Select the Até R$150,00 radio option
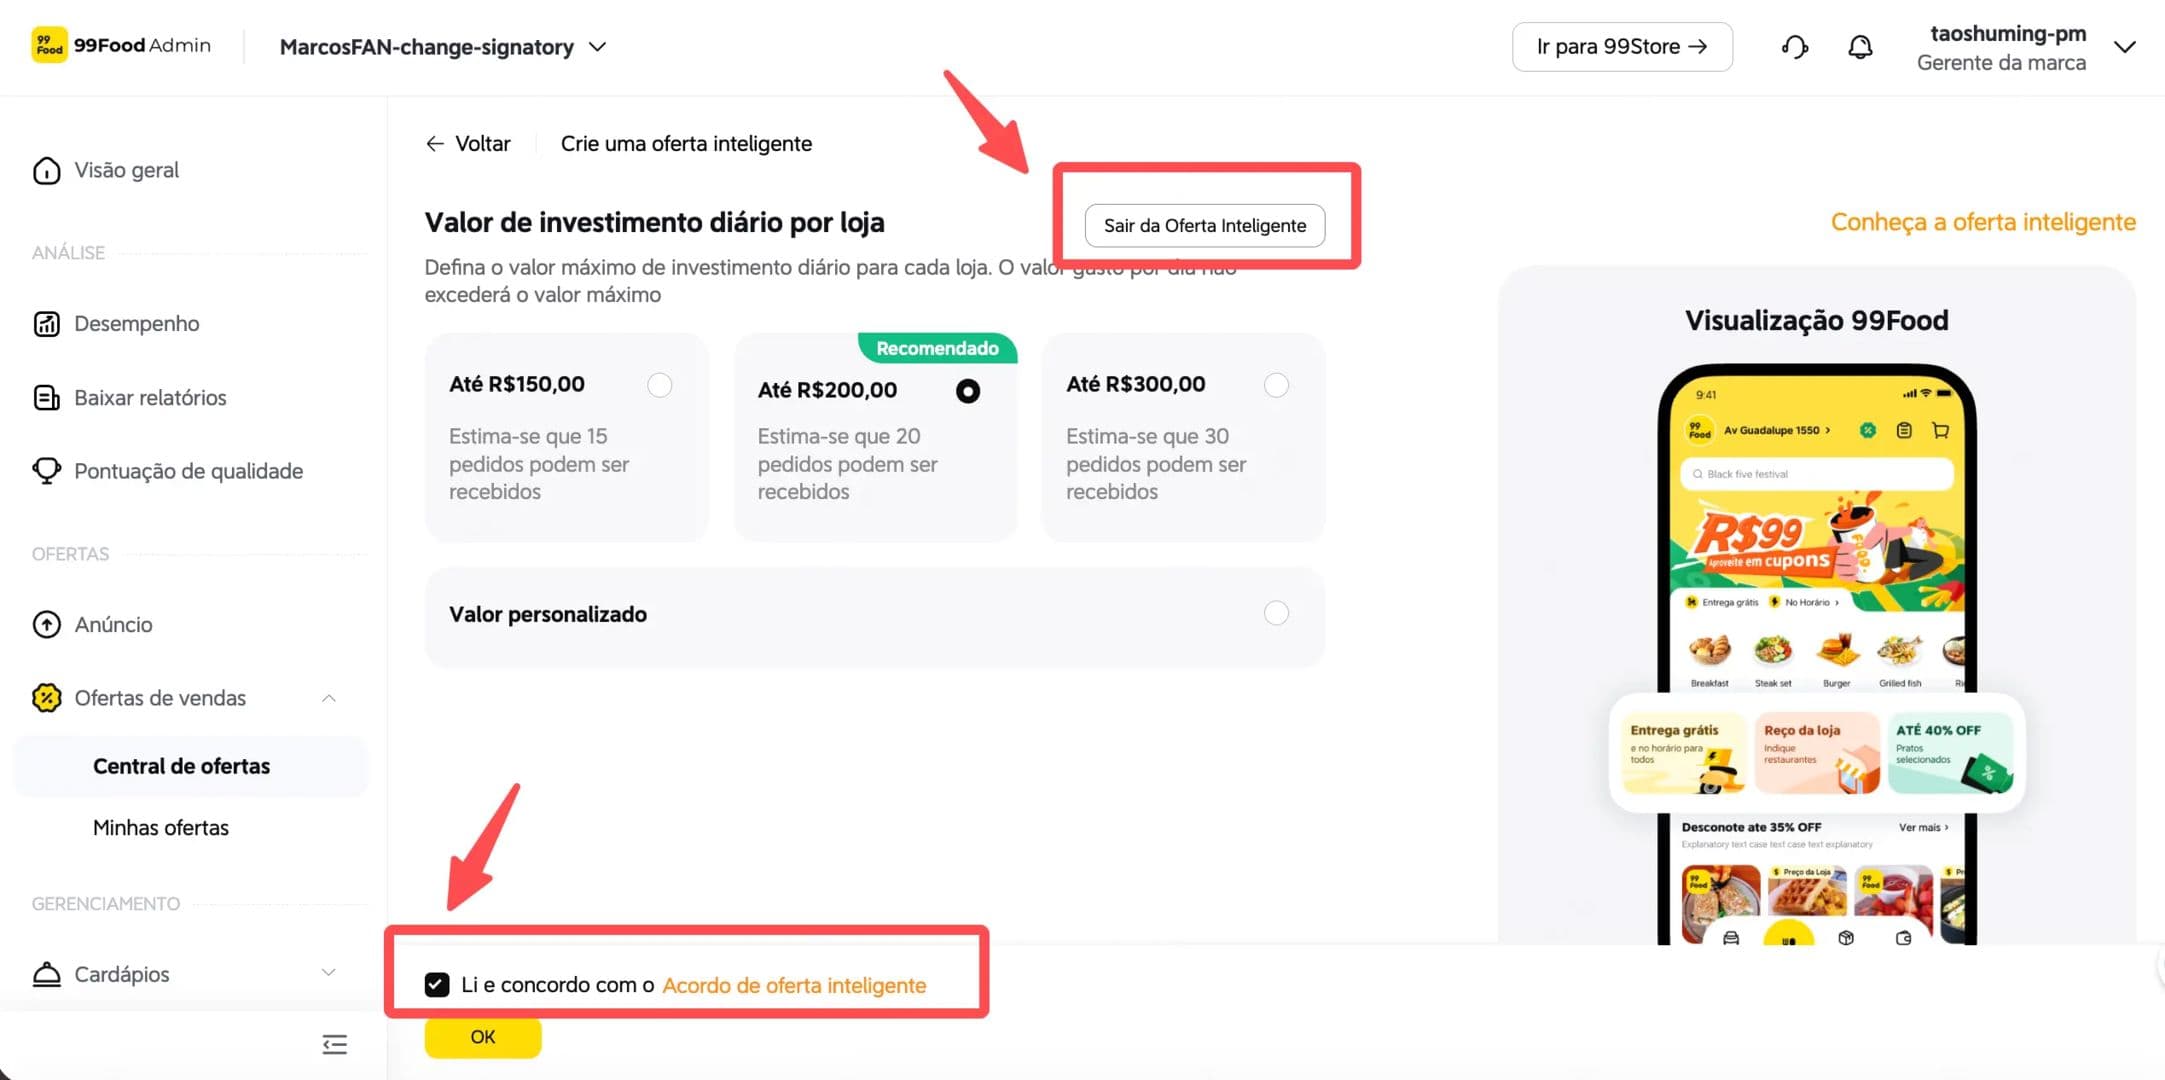The height and width of the screenshot is (1080, 2165). [660, 385]
